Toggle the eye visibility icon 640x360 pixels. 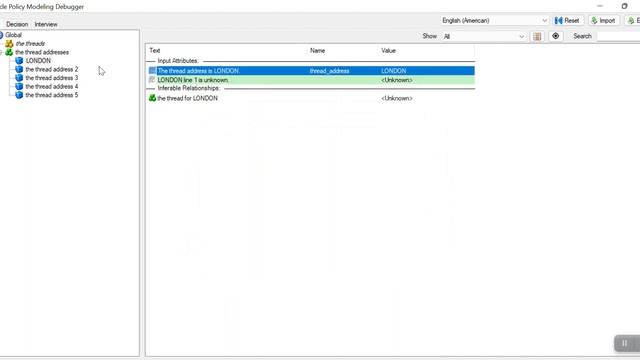[556, 36]
